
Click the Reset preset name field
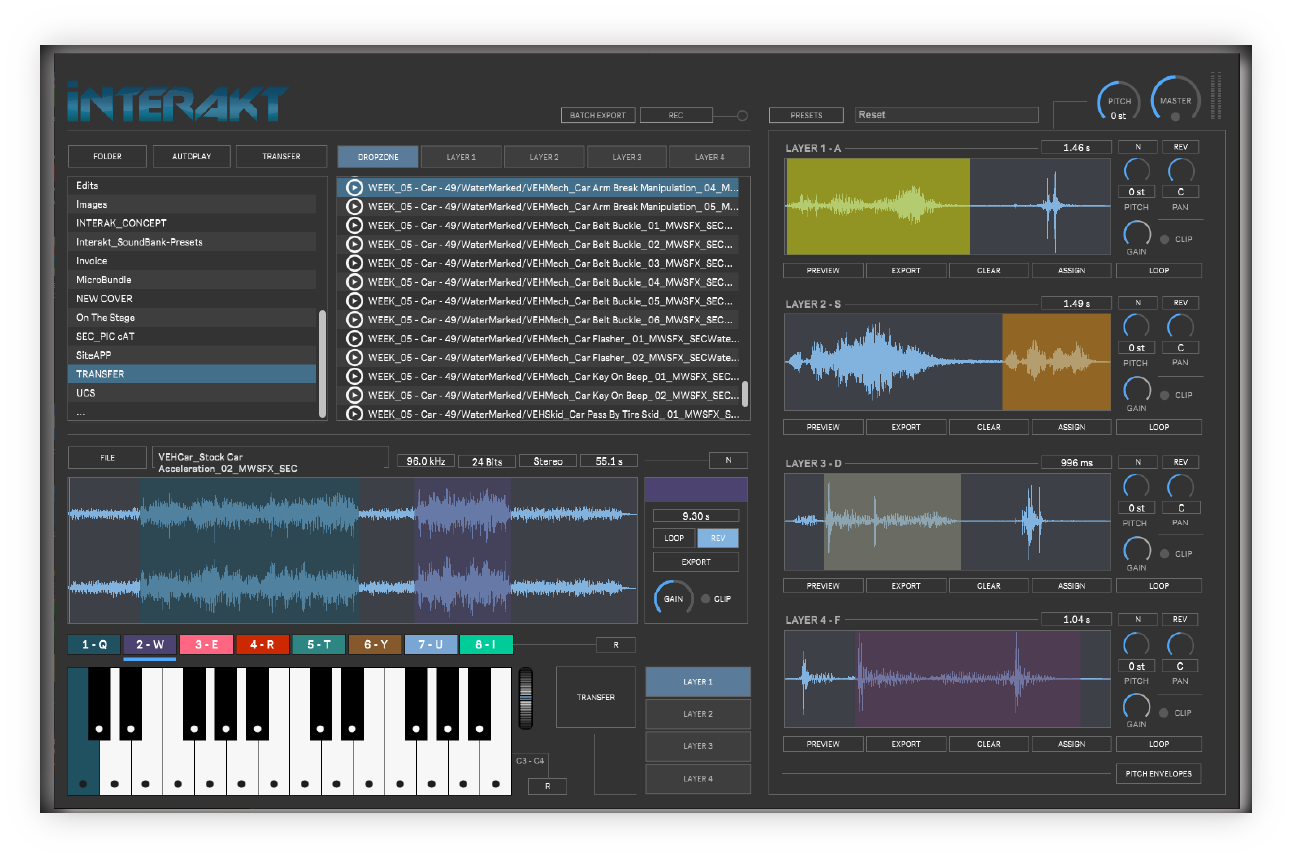tap(946, 115)
